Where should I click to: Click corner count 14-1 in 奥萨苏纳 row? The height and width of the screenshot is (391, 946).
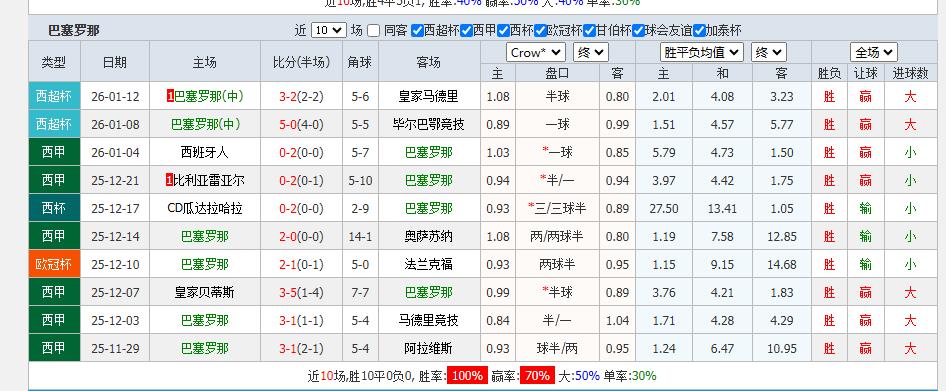coord(360,237)
